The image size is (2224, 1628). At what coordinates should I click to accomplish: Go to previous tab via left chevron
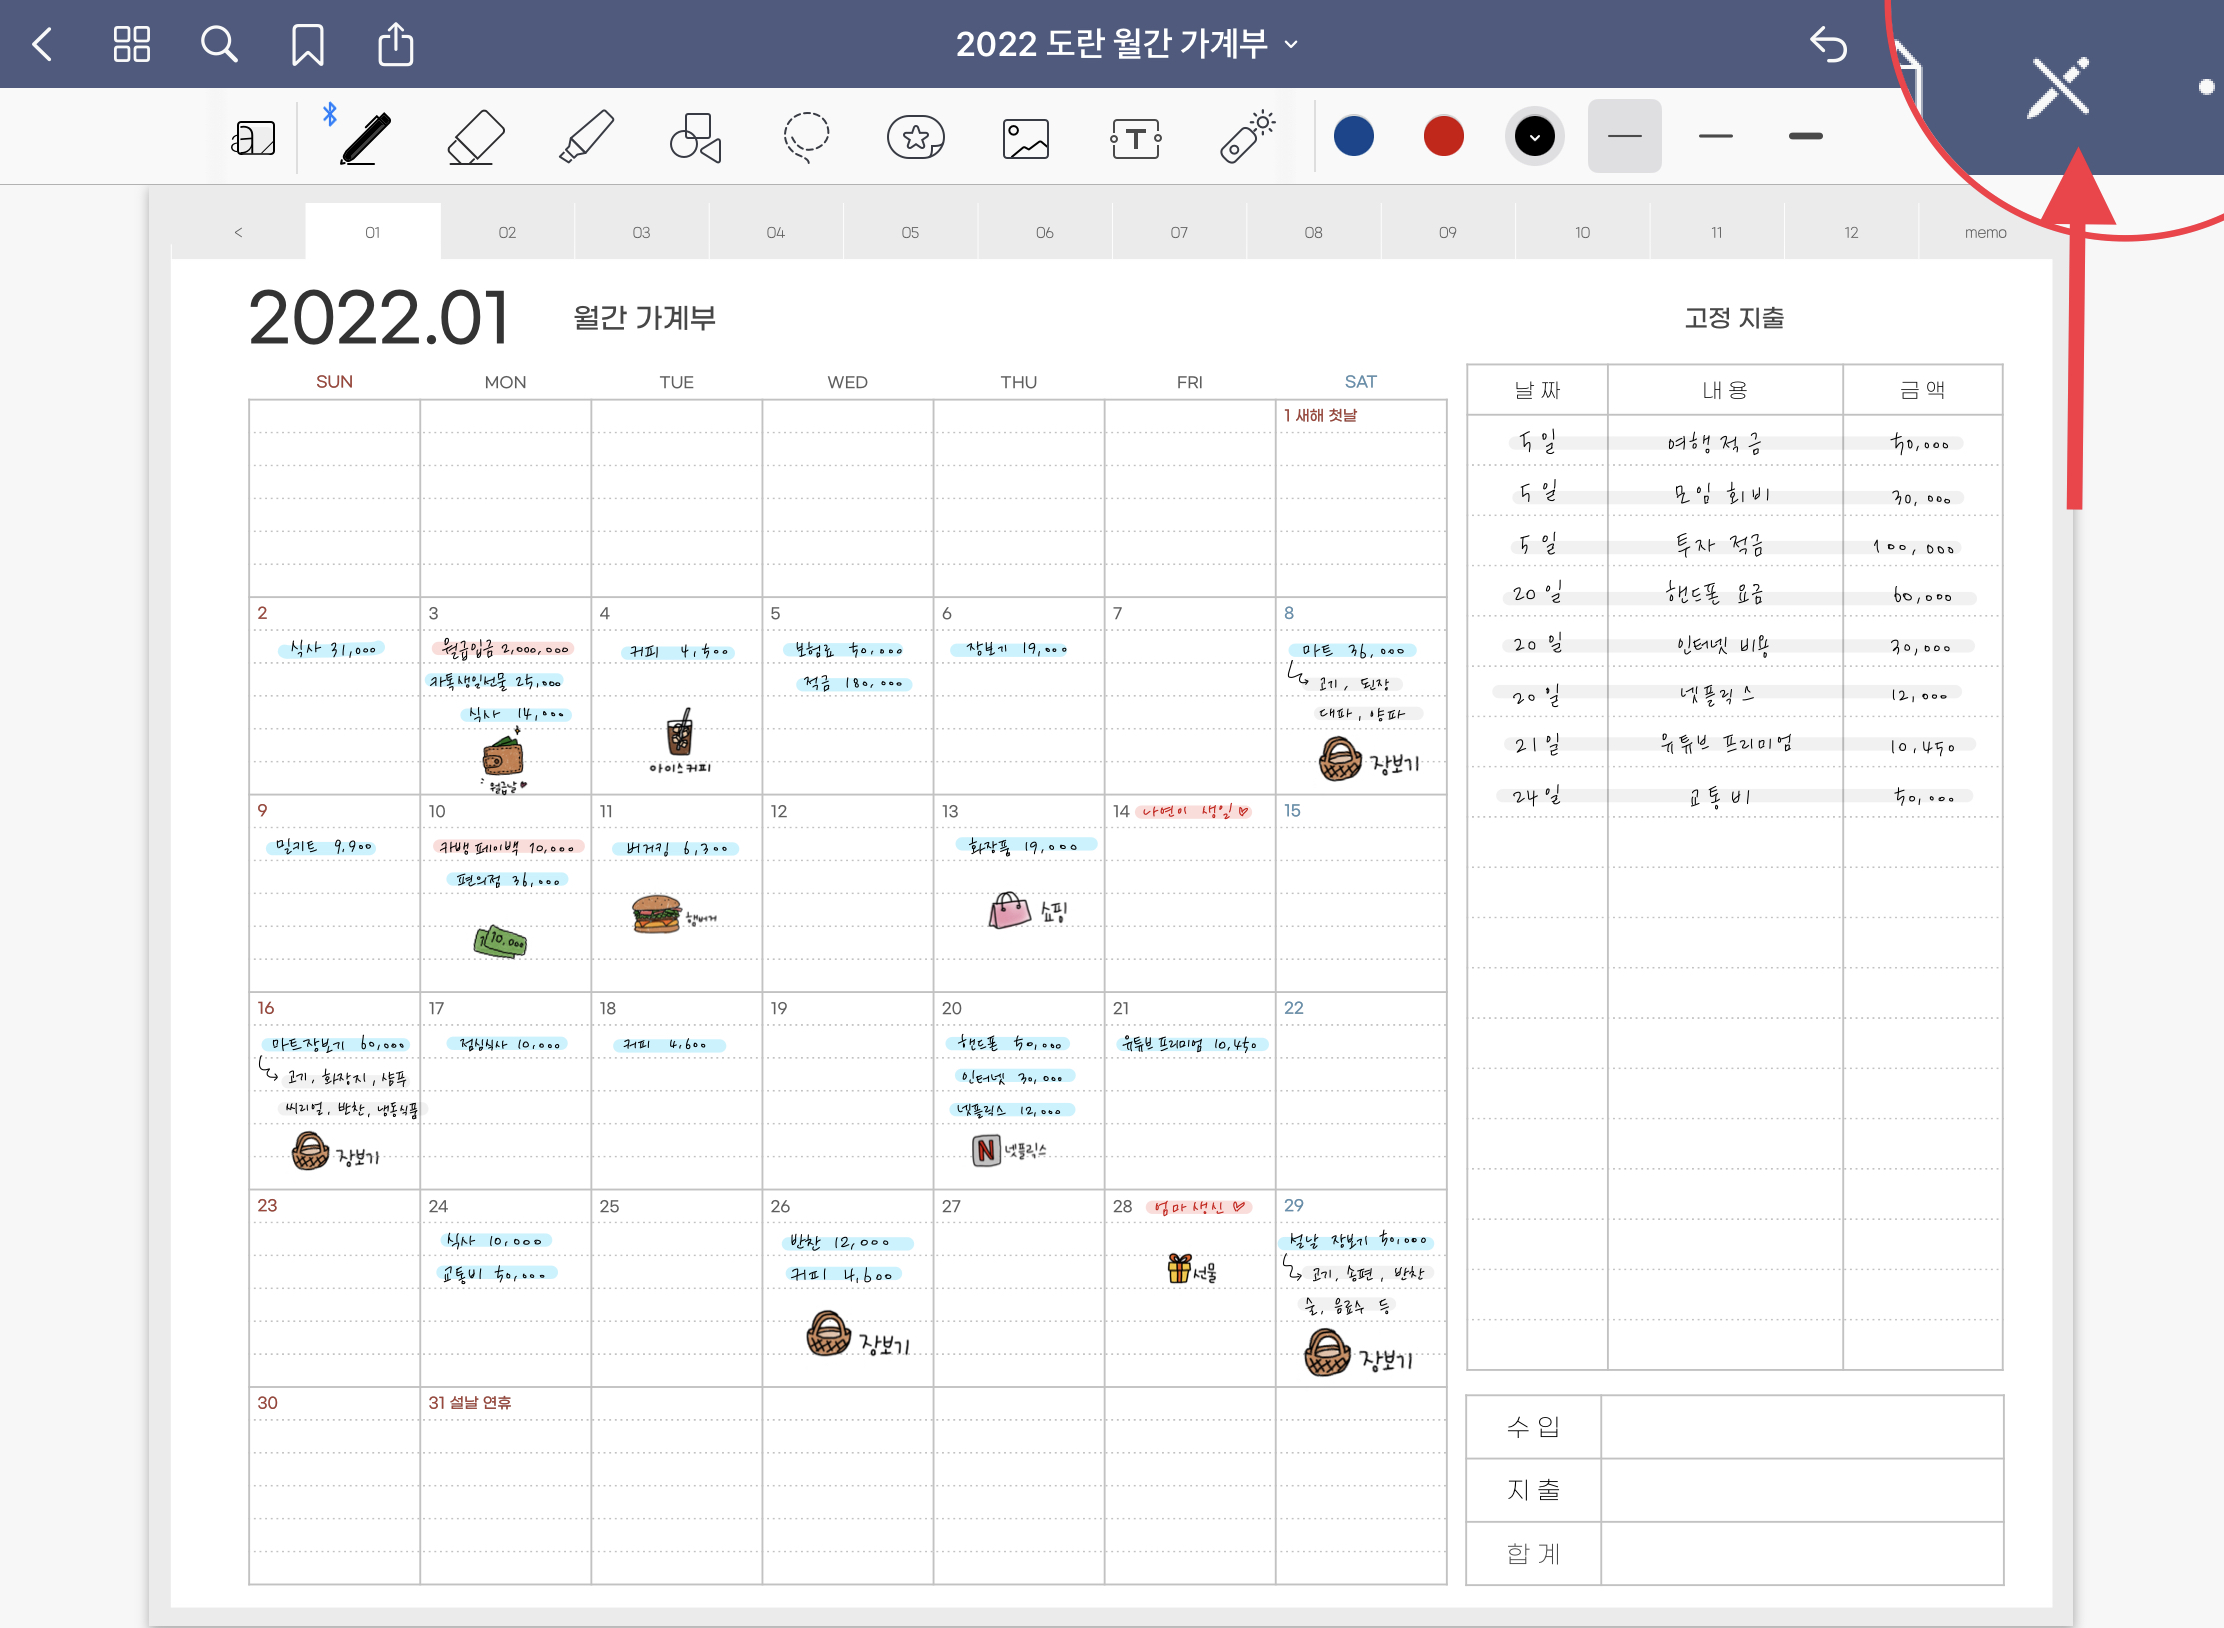tap(238, 232)
